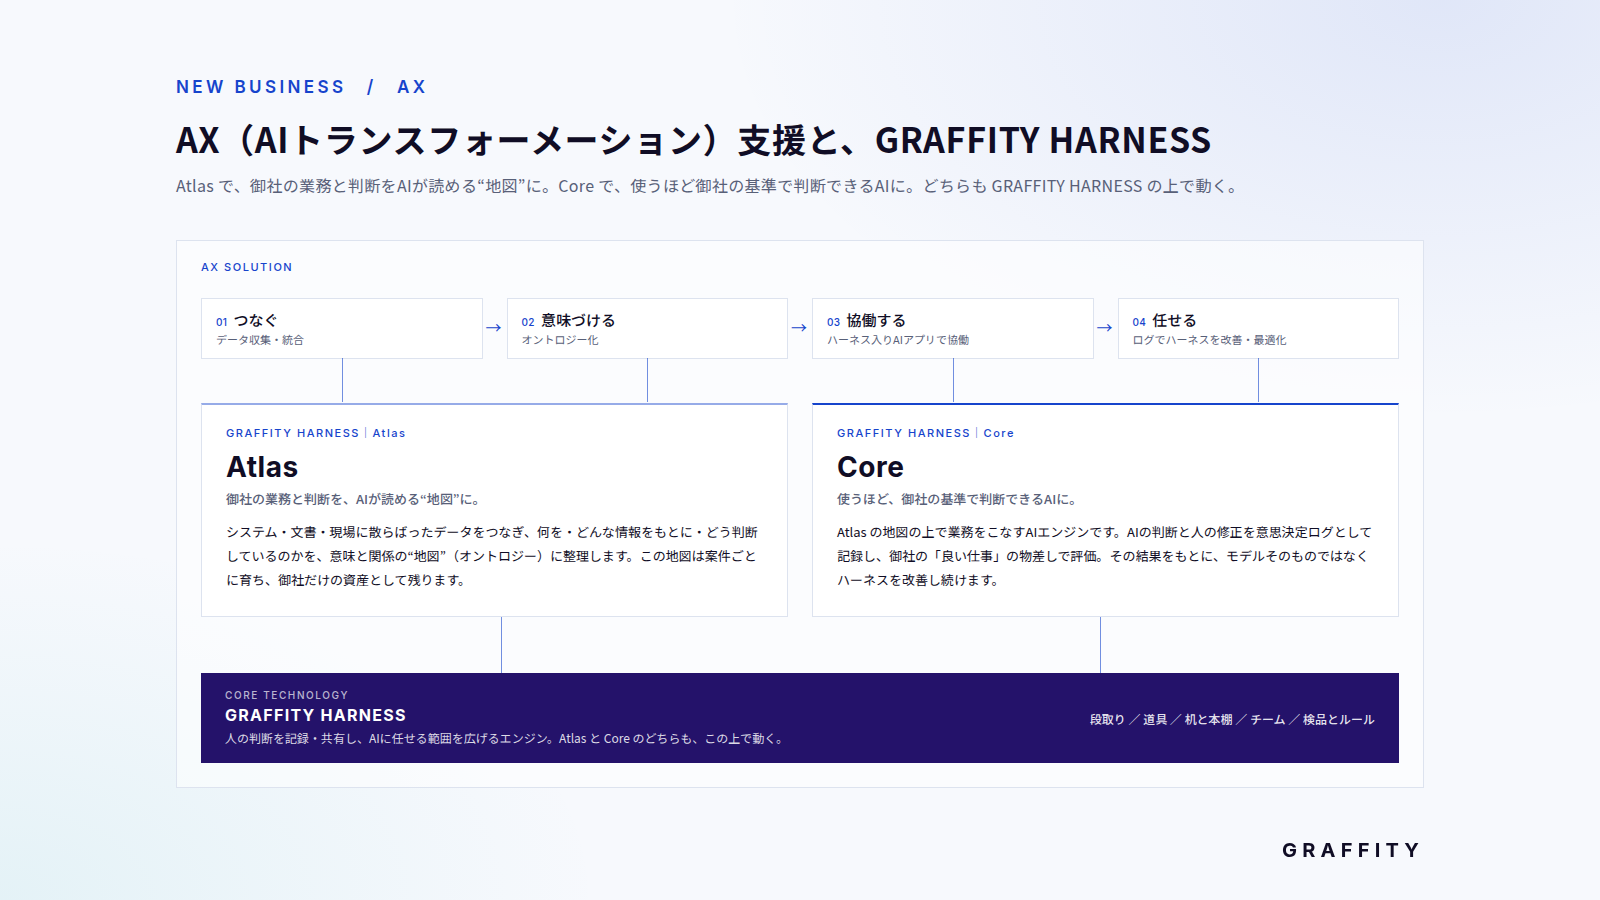
Task: Select step card 01 'つなぐ'
Action: 342,328
